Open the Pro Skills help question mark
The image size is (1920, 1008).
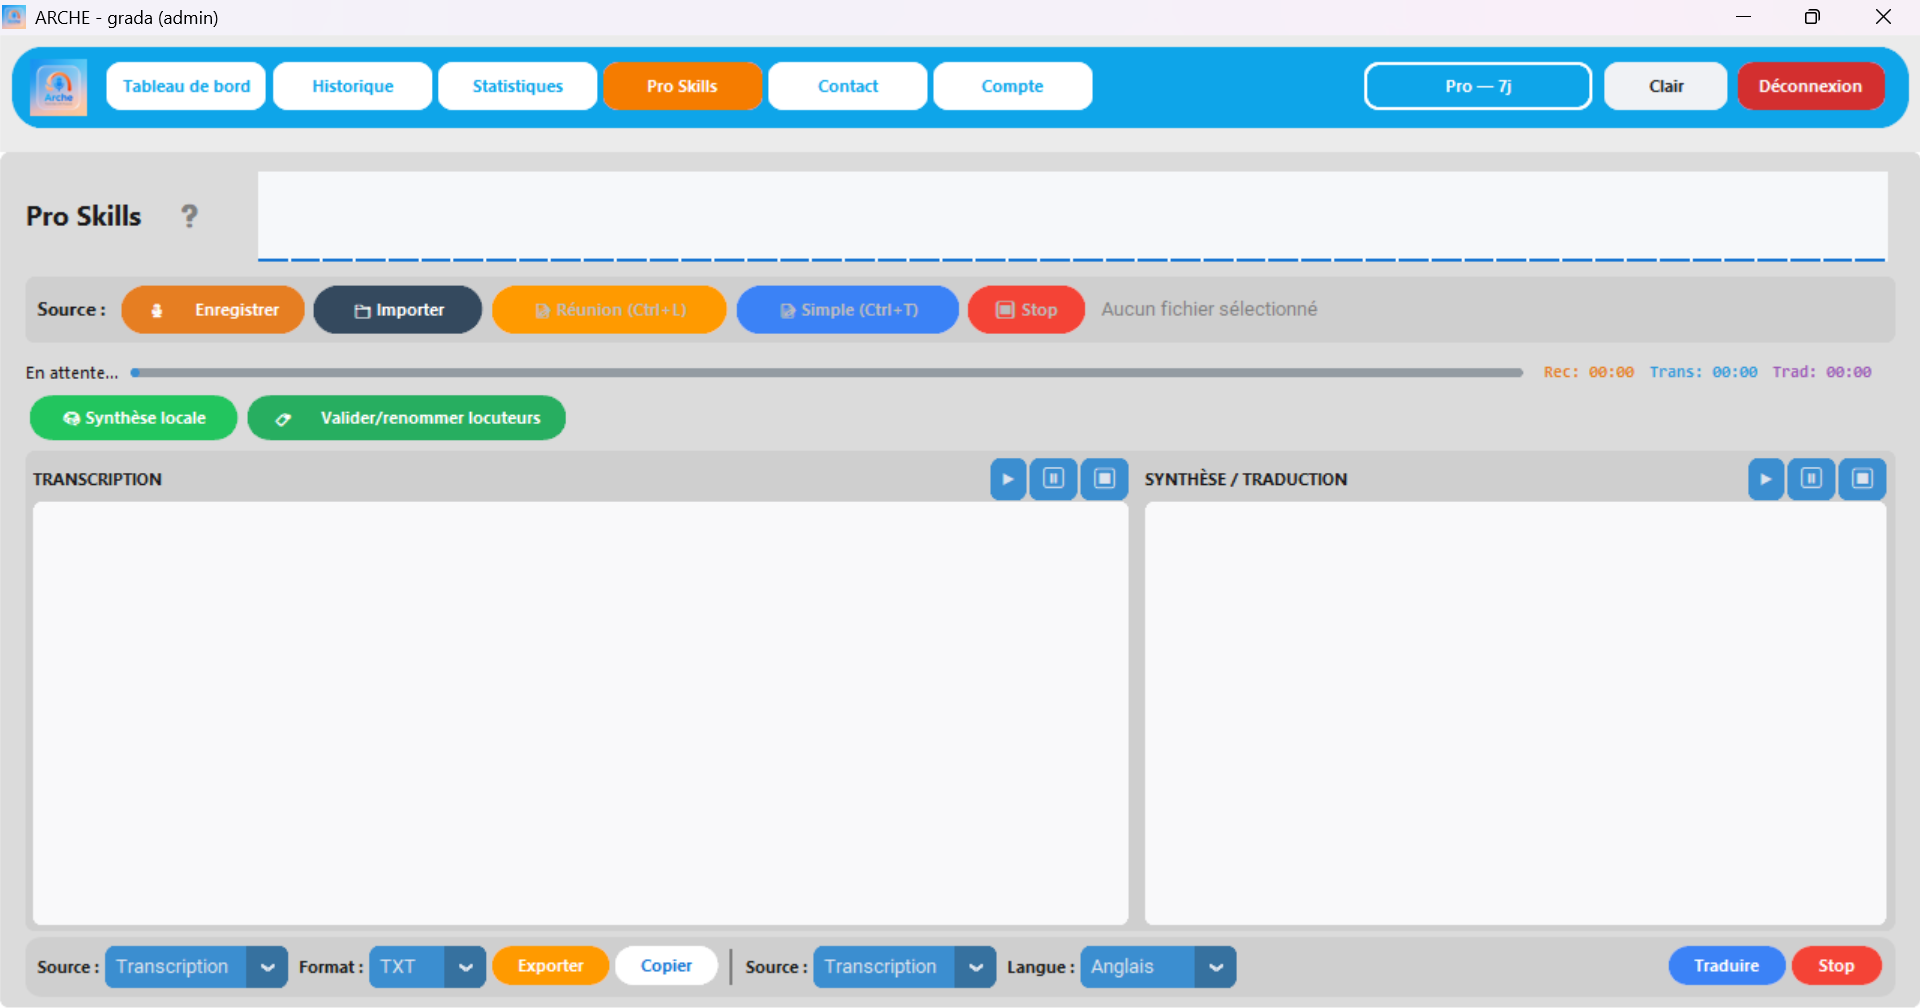point(189,216)
